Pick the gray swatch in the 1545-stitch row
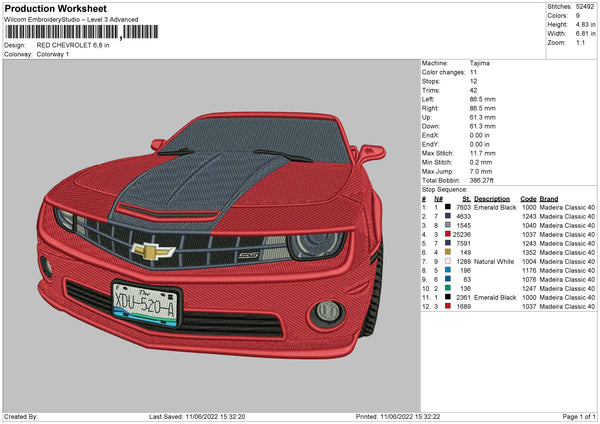The image size is (600, 424). pos(448,225)
